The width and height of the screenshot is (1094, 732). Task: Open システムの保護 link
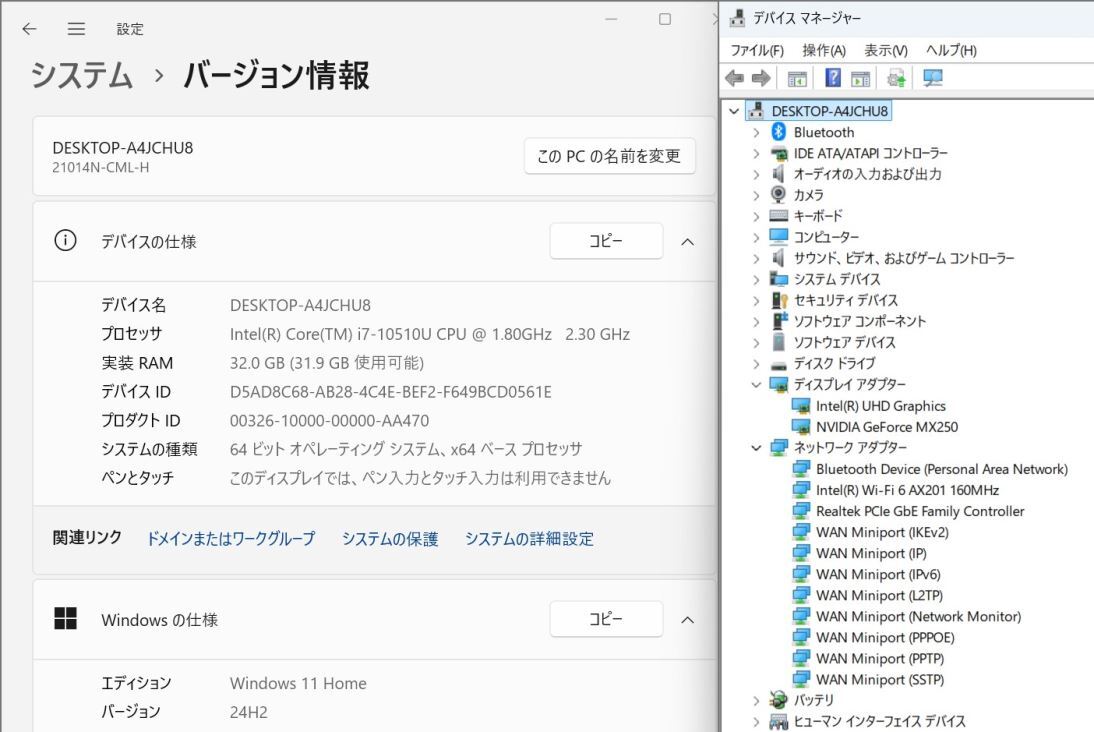390,539
